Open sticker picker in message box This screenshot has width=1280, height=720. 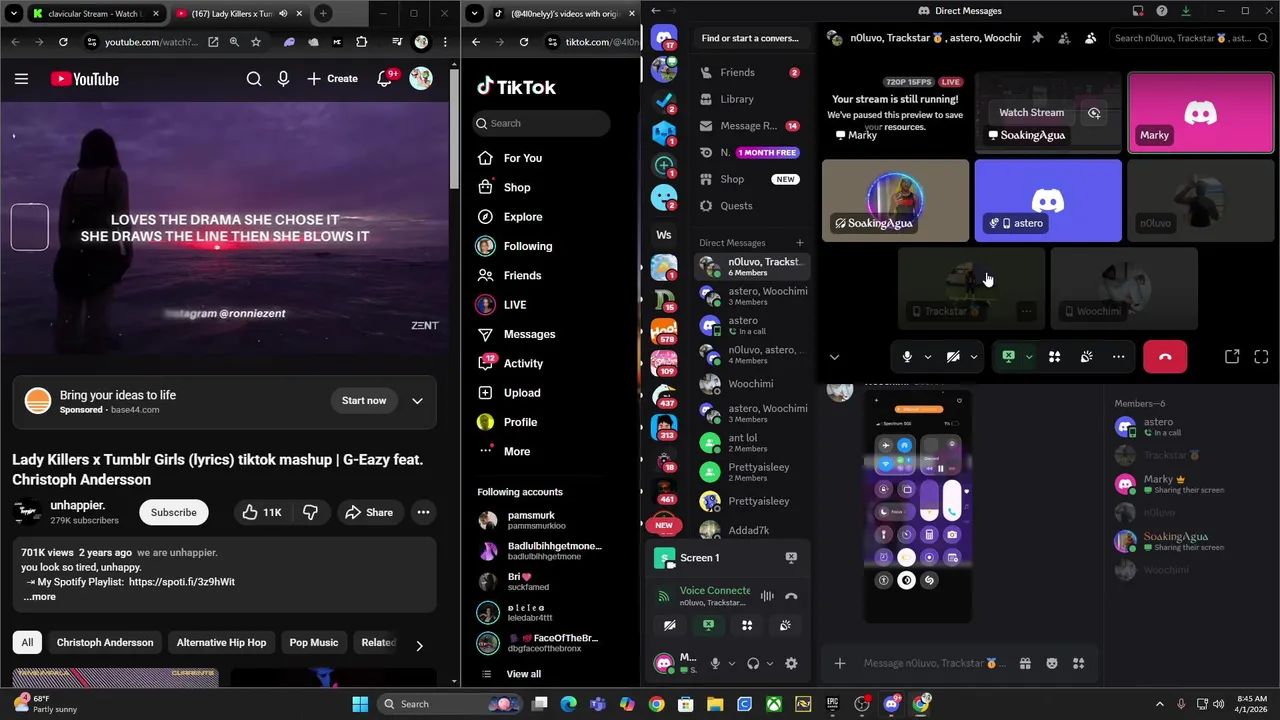1052,663
